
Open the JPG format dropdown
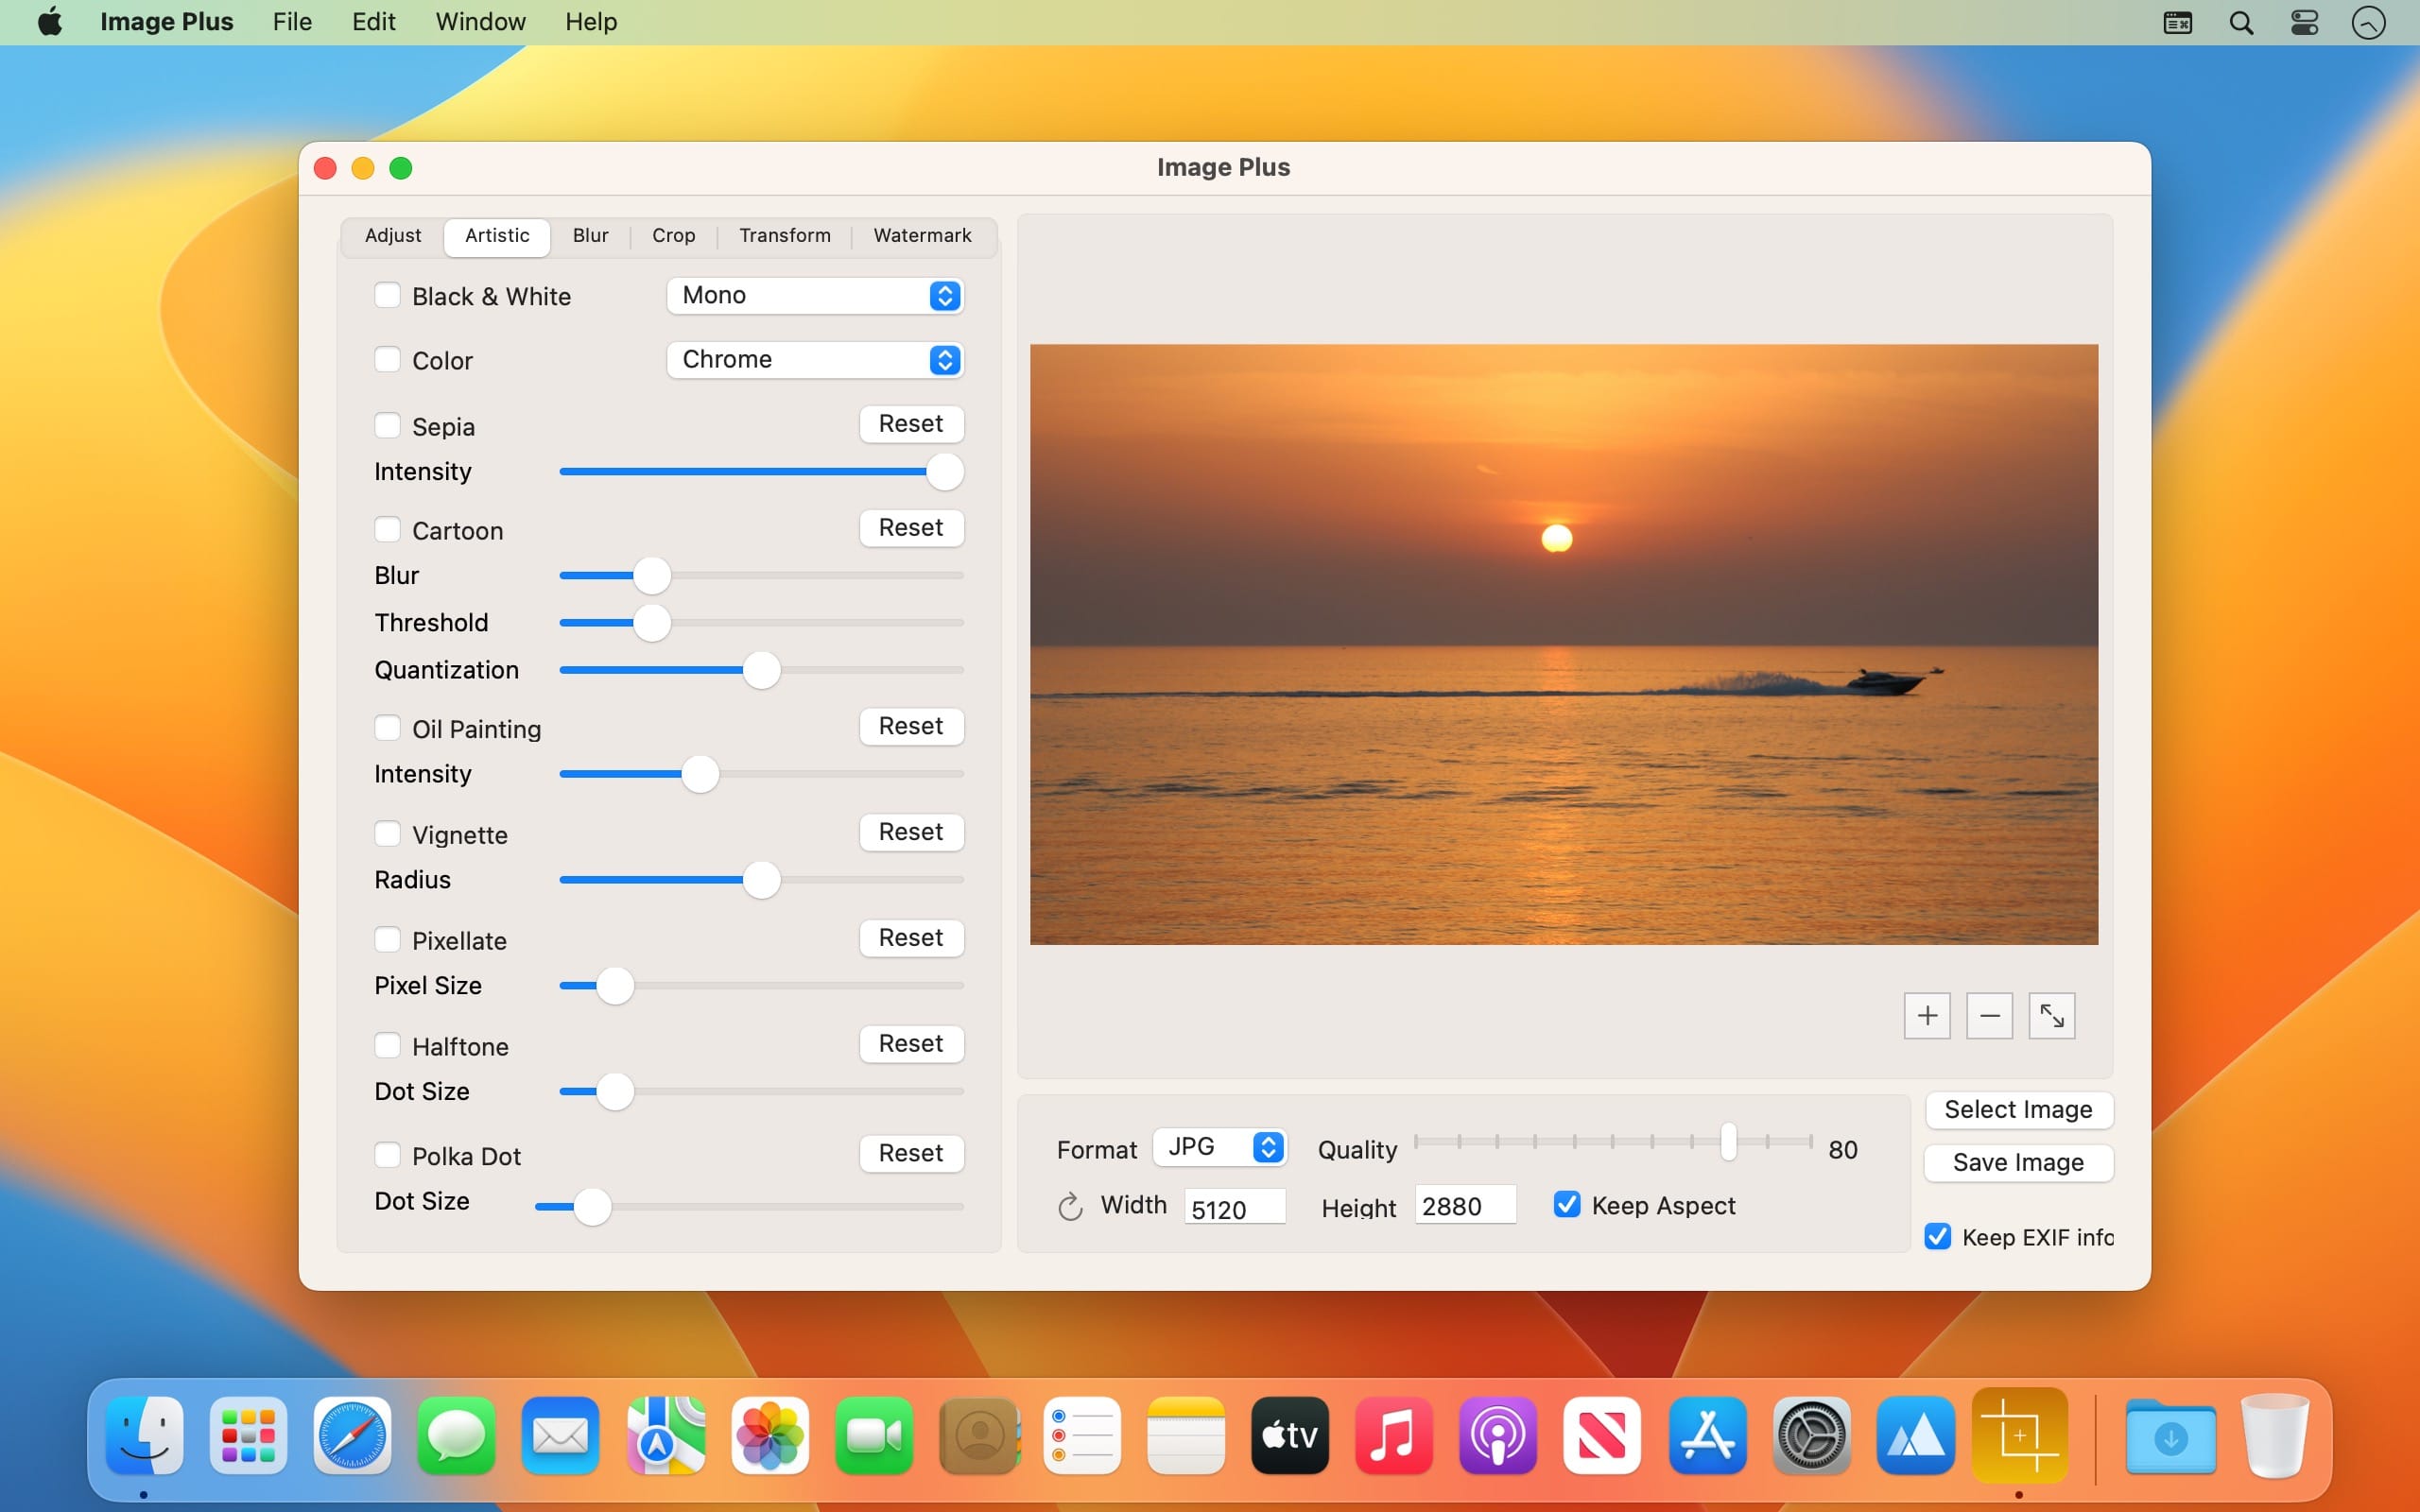[1219, 1147]
